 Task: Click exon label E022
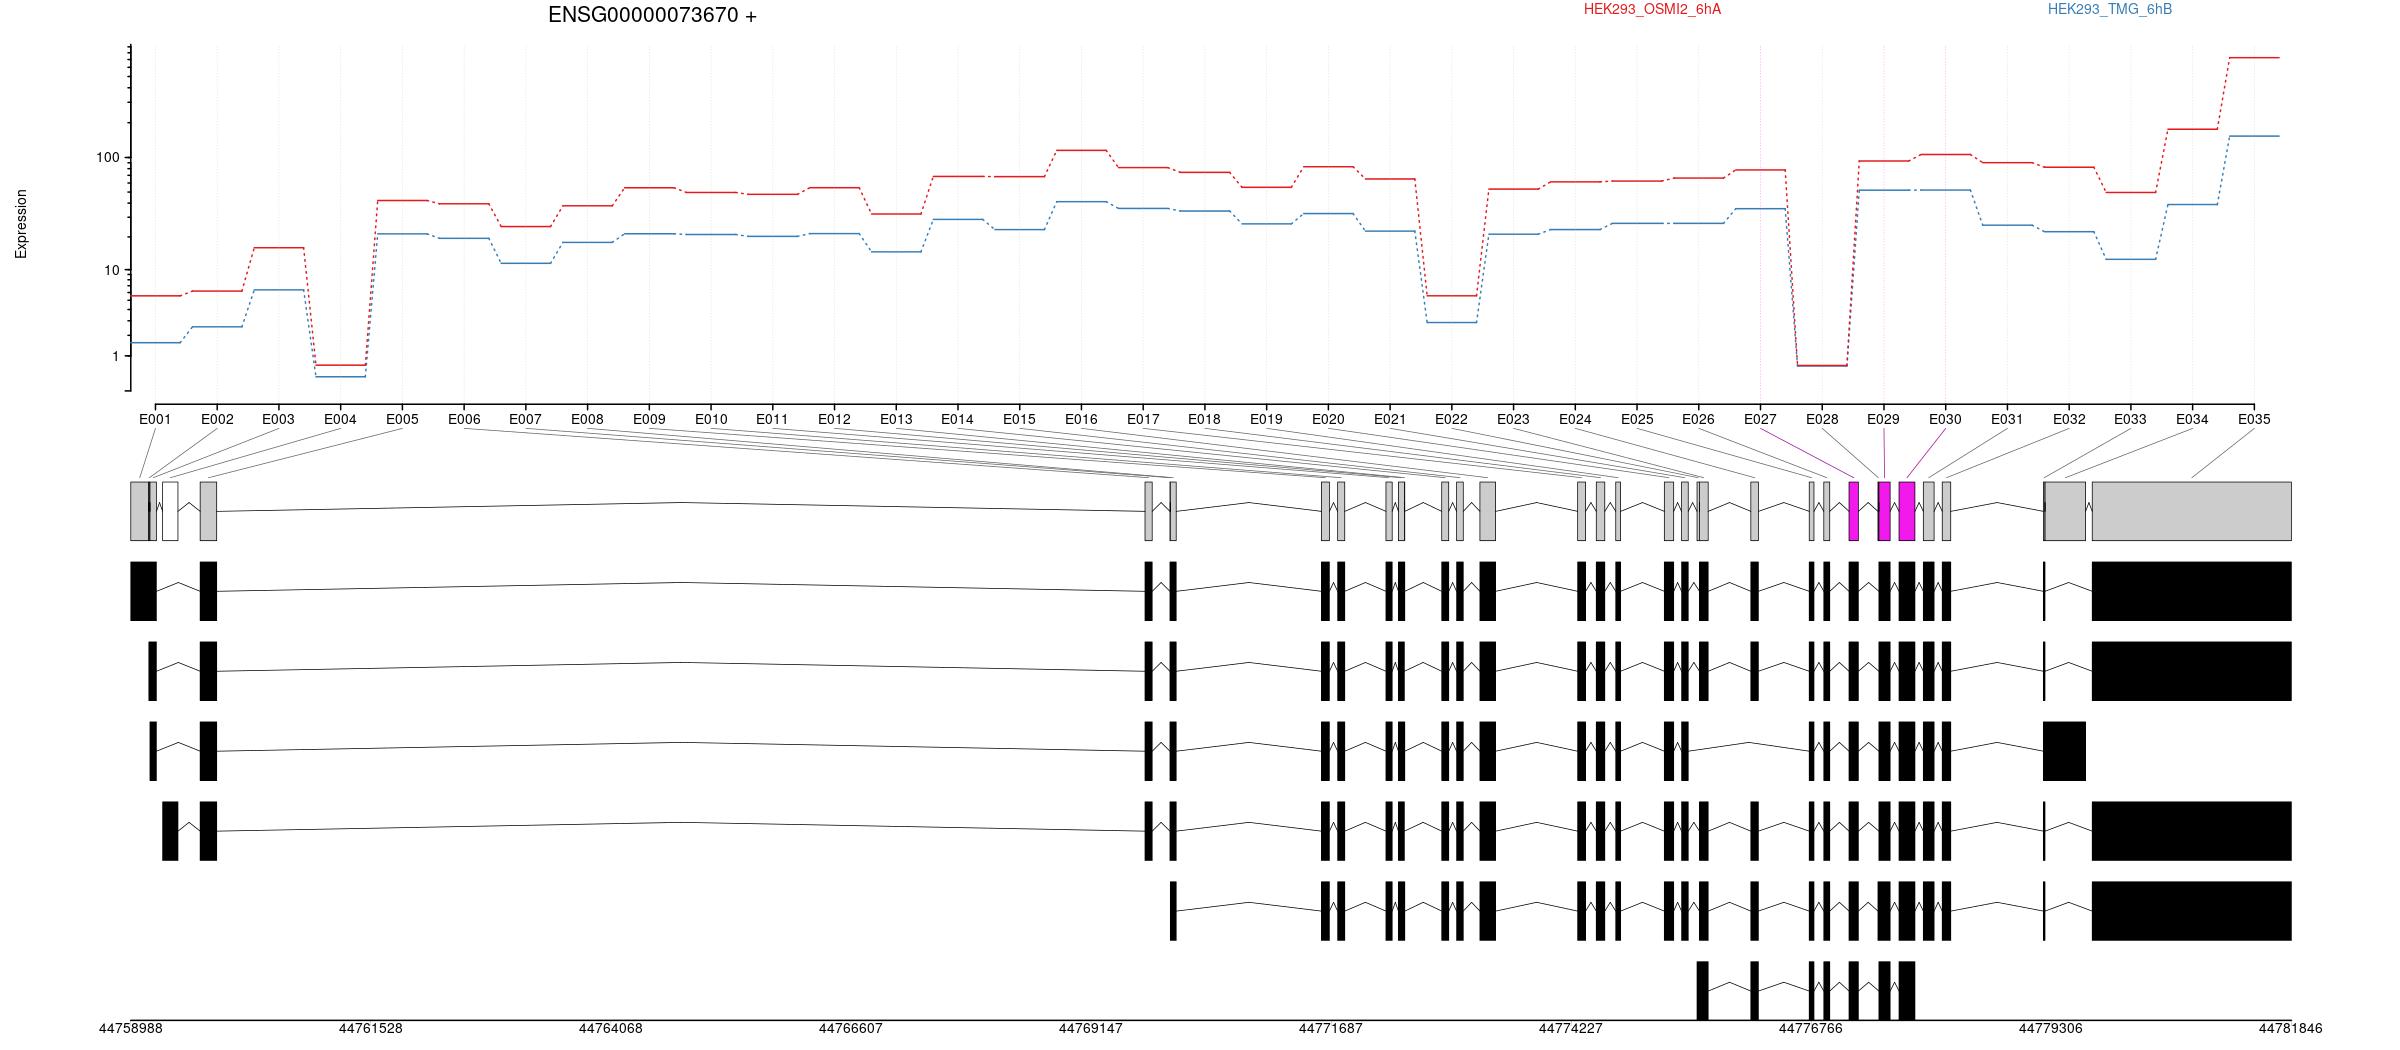[1451, 419]
